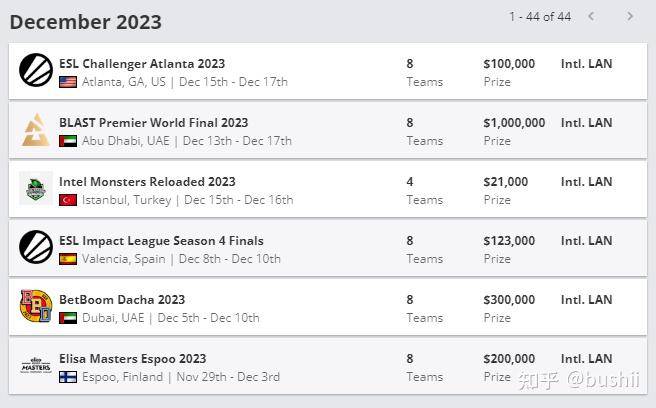Click the Turkey flag icon
The height and width of the screenshot is (408, 656).
pos(68,200)
